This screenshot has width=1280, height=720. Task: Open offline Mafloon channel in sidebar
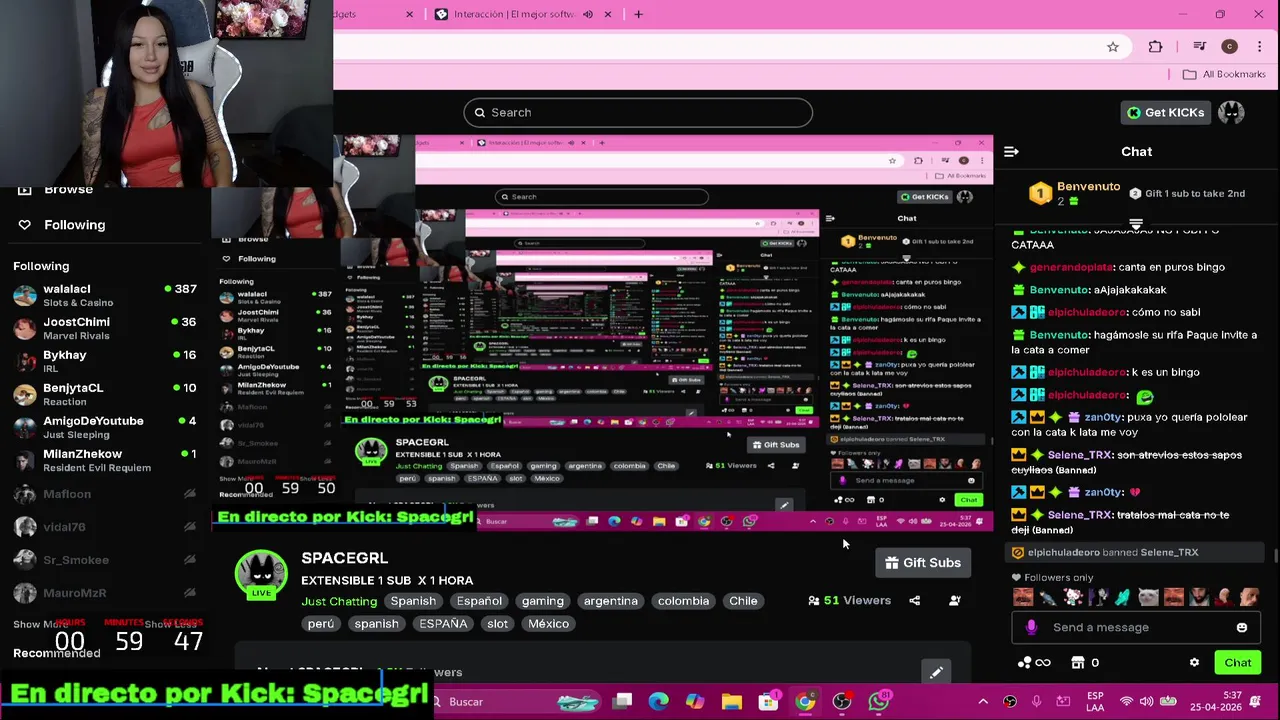point(104,494)
